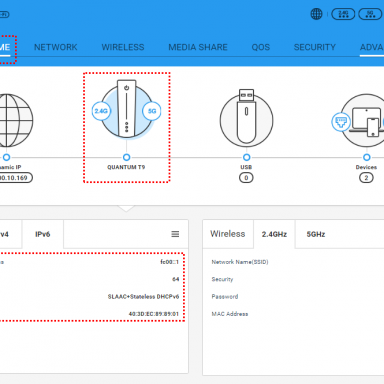Go to MEDIA SHARE section
Screen dimensions: 384x384
point(198,47)
